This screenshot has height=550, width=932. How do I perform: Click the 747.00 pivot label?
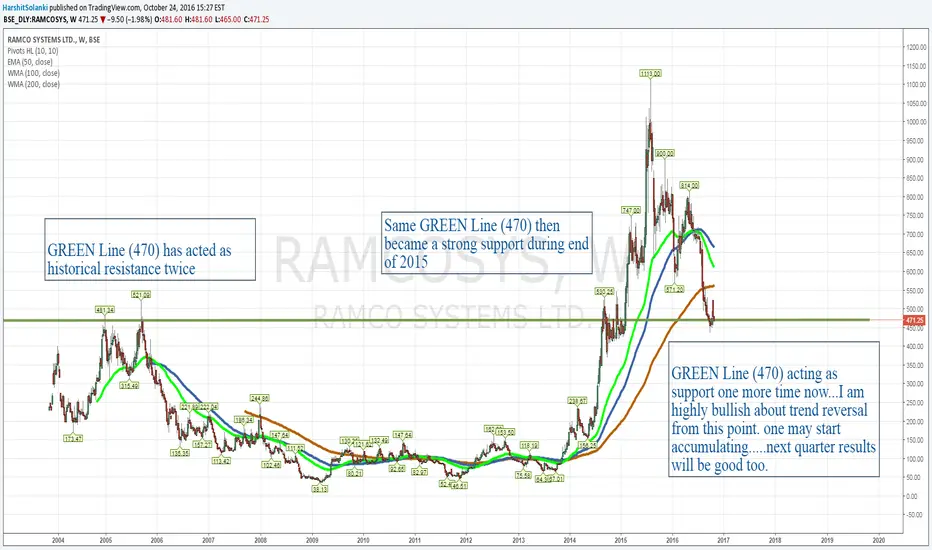(x=631, y=210)
